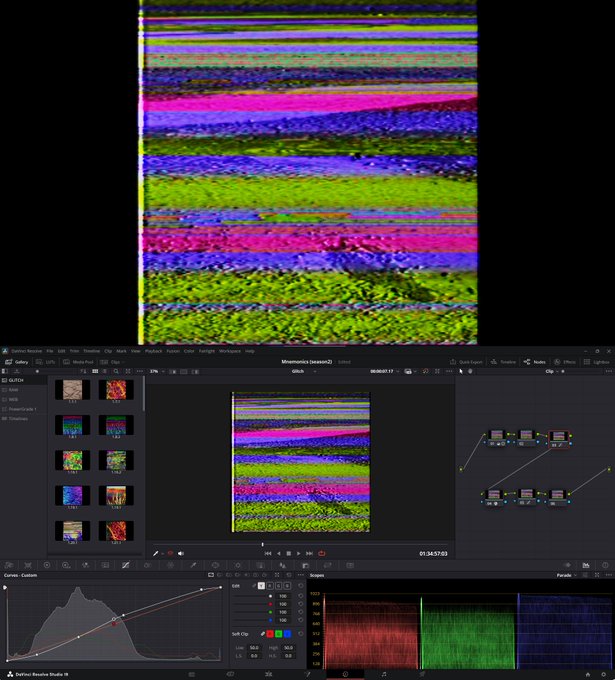615x680 pixels.
Task: Jump to the first frame button
Action: coord(268,553)
